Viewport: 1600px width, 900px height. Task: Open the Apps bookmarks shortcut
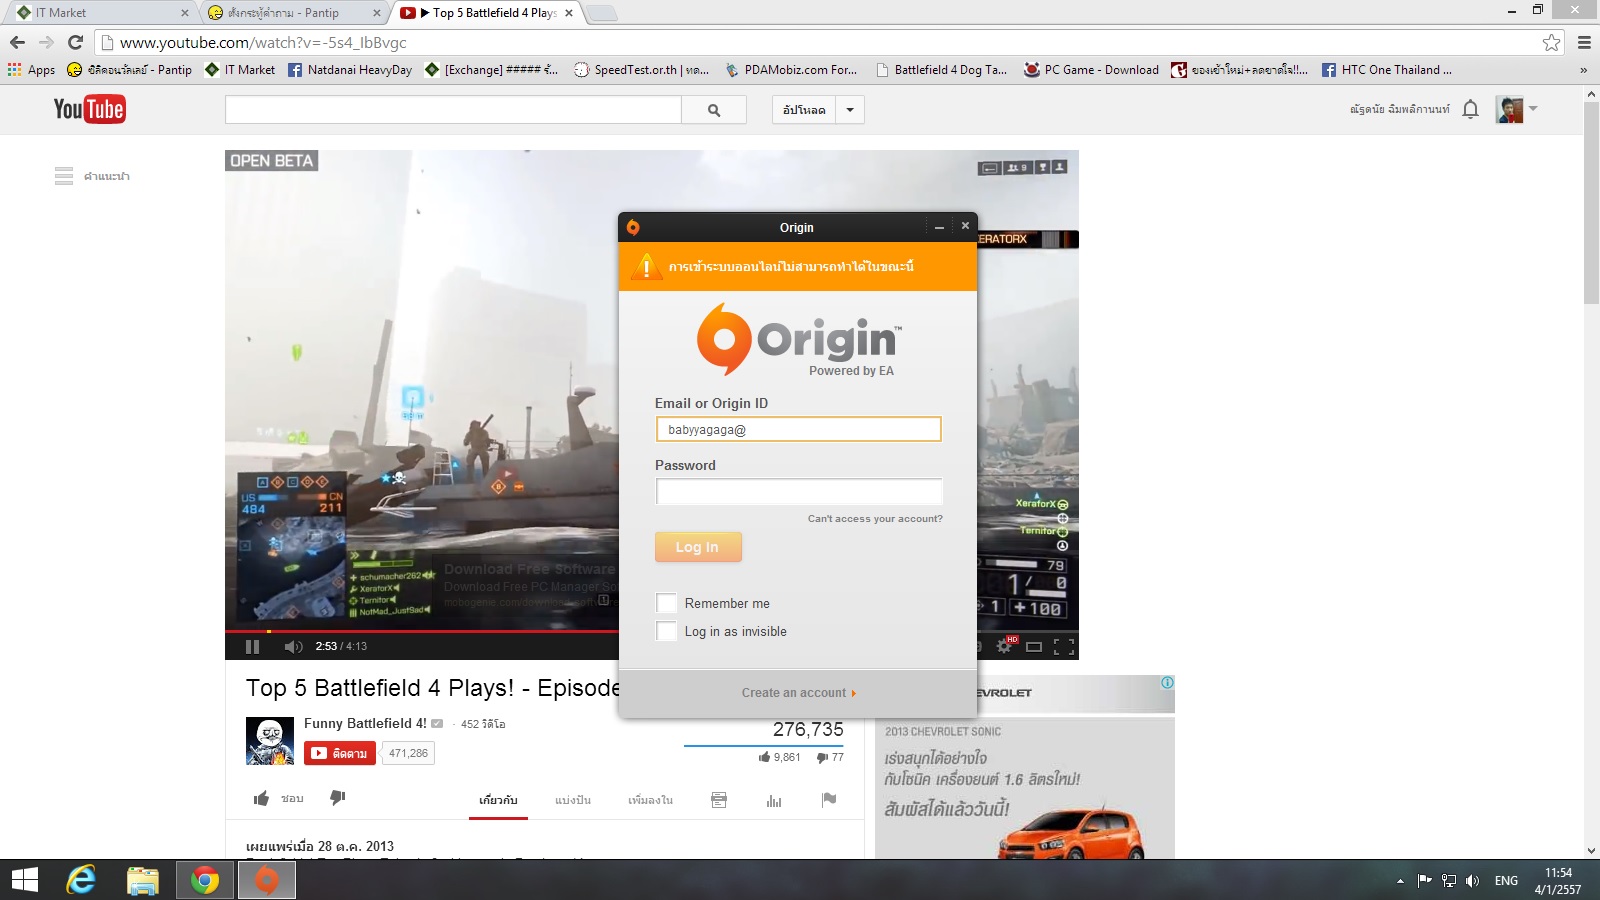click(31, 70)
